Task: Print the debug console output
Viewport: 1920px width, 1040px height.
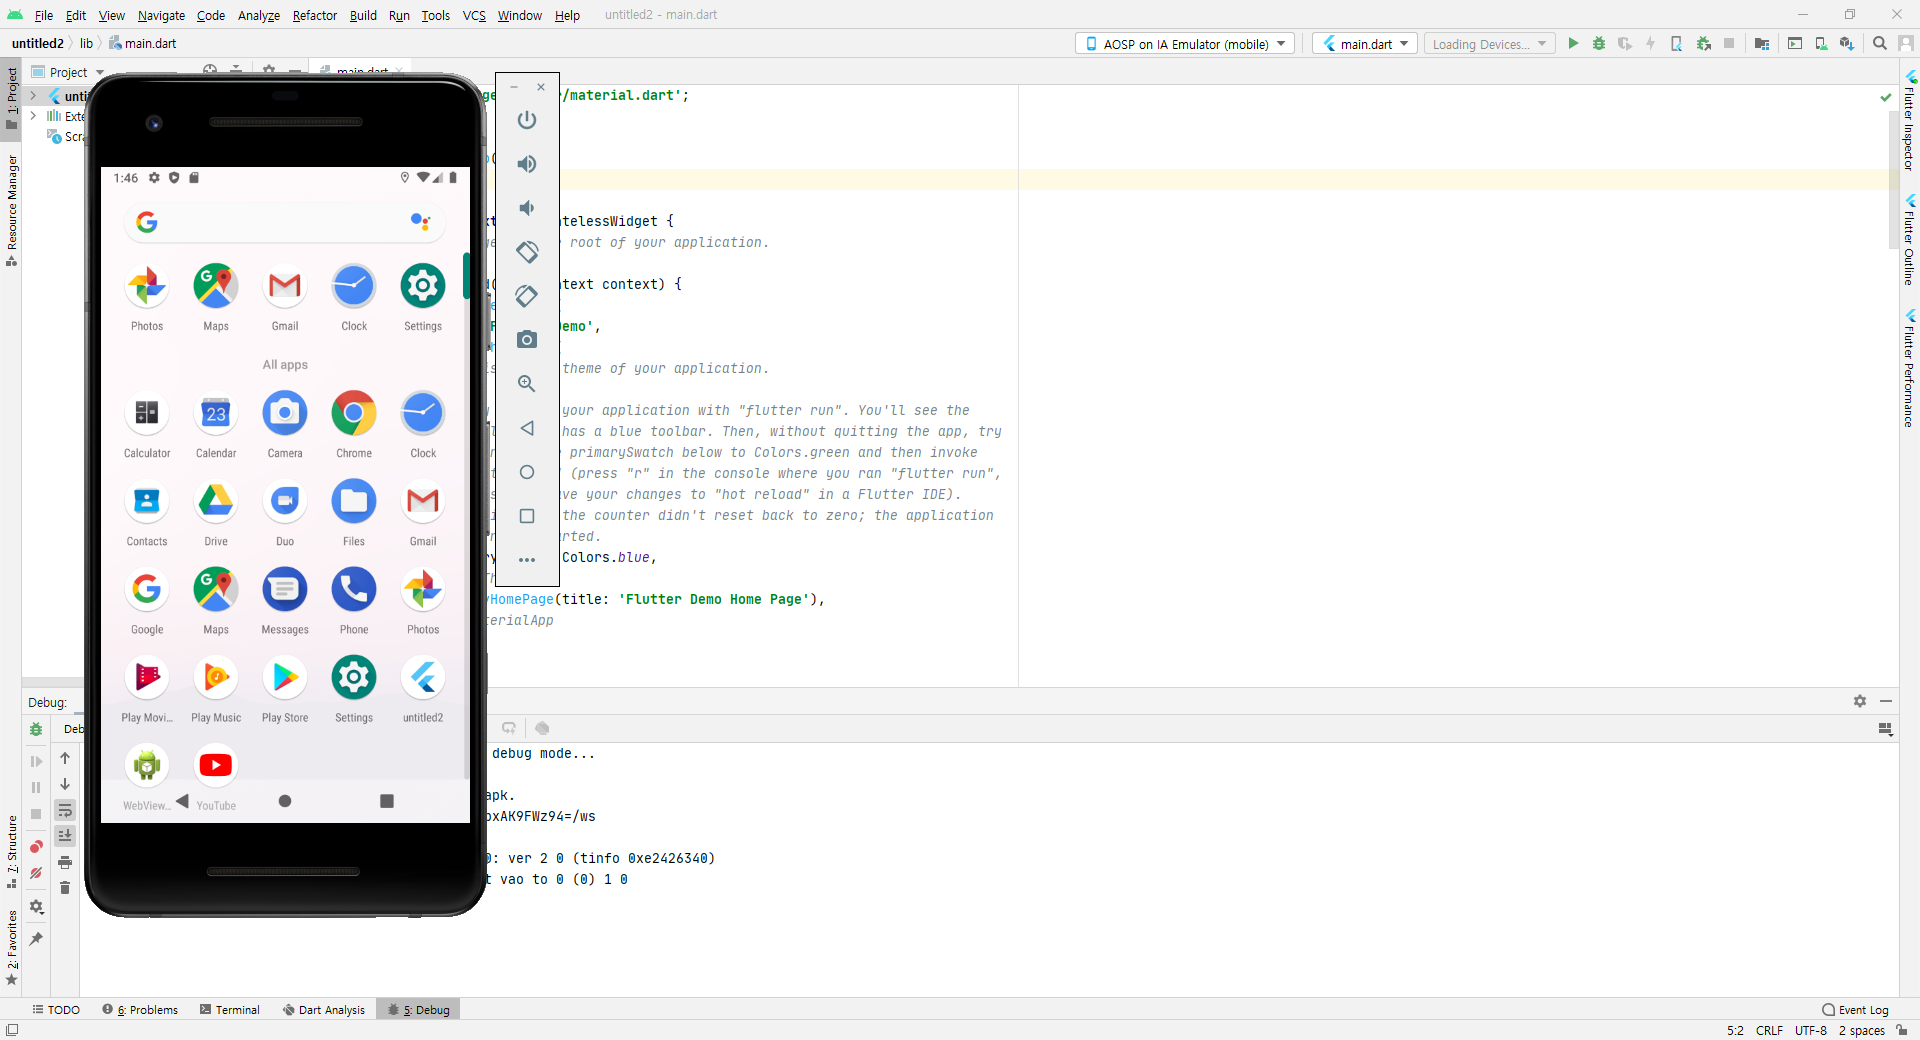Action: pyautogui.click(x=65, y=862)
